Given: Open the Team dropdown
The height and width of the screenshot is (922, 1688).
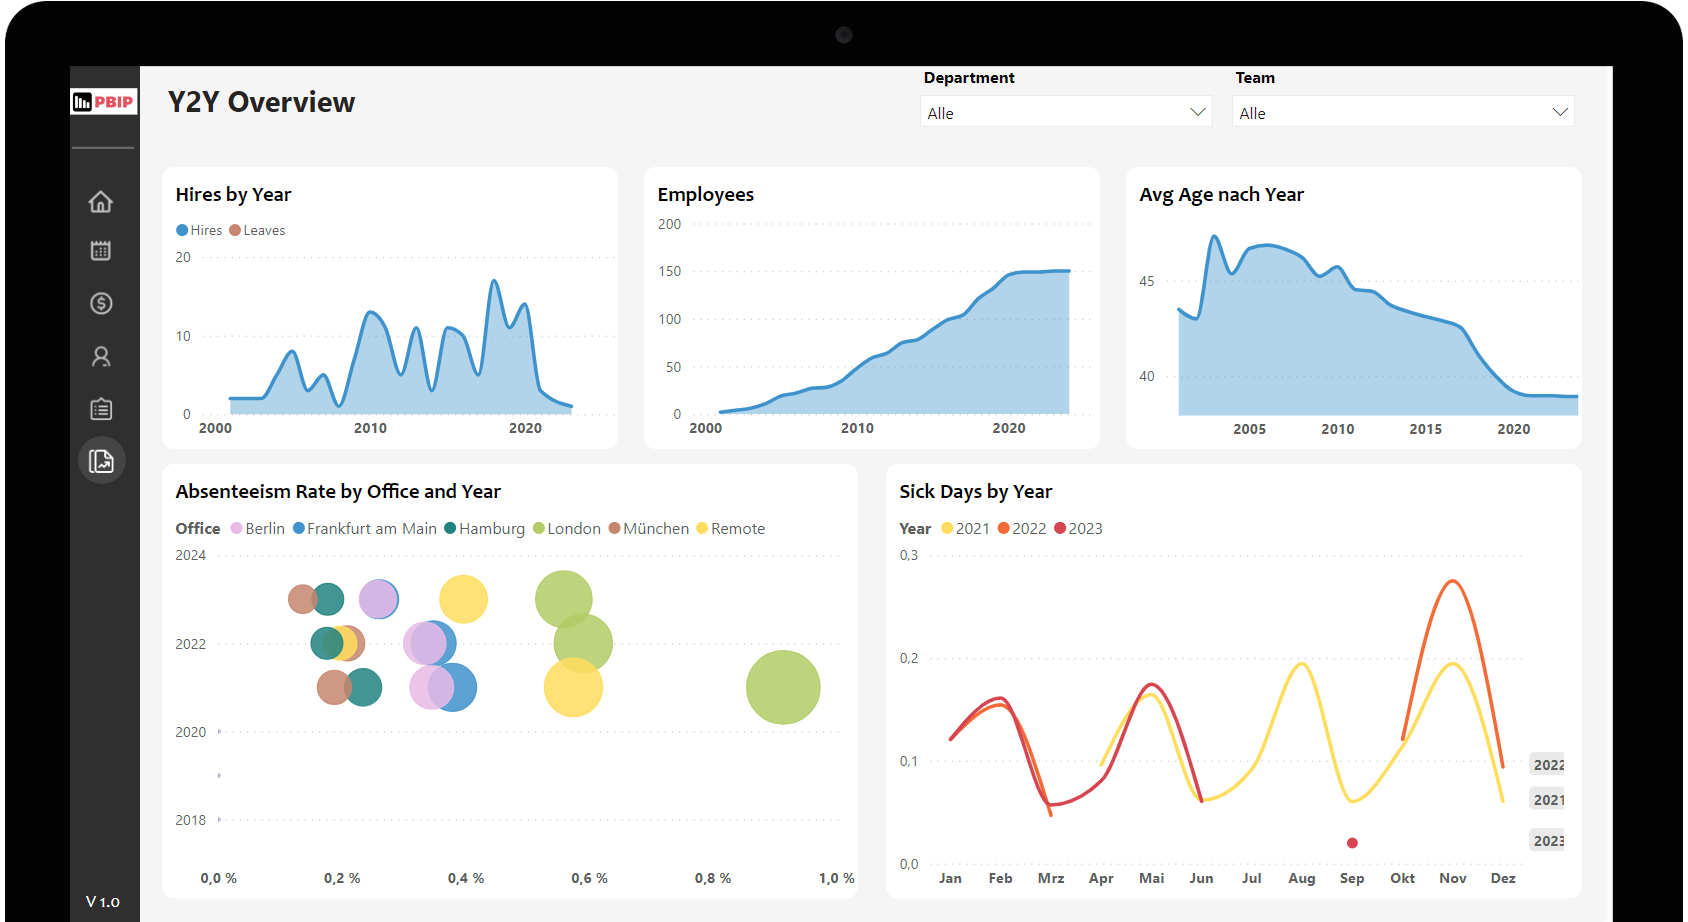Looking at the screenshot, I should tap(1403, 112).
